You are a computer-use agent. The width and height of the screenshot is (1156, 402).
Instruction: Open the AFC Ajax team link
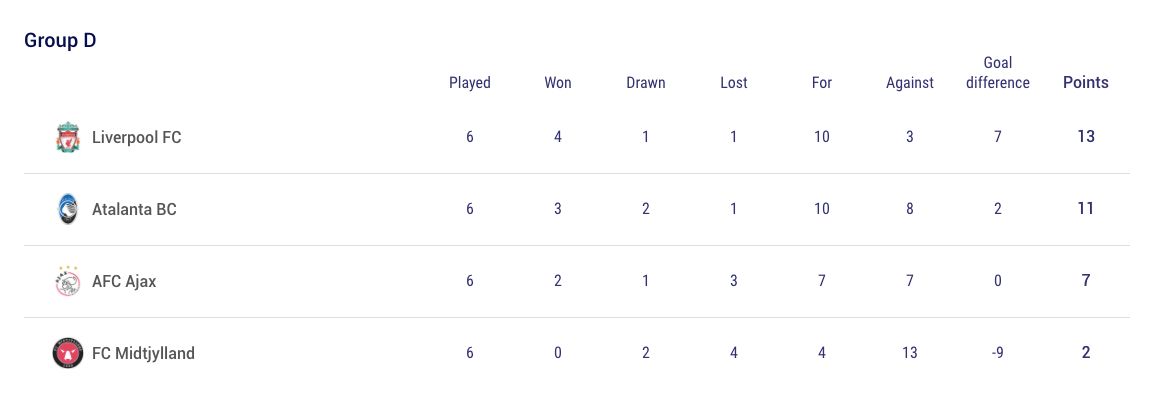pos(124,281)
